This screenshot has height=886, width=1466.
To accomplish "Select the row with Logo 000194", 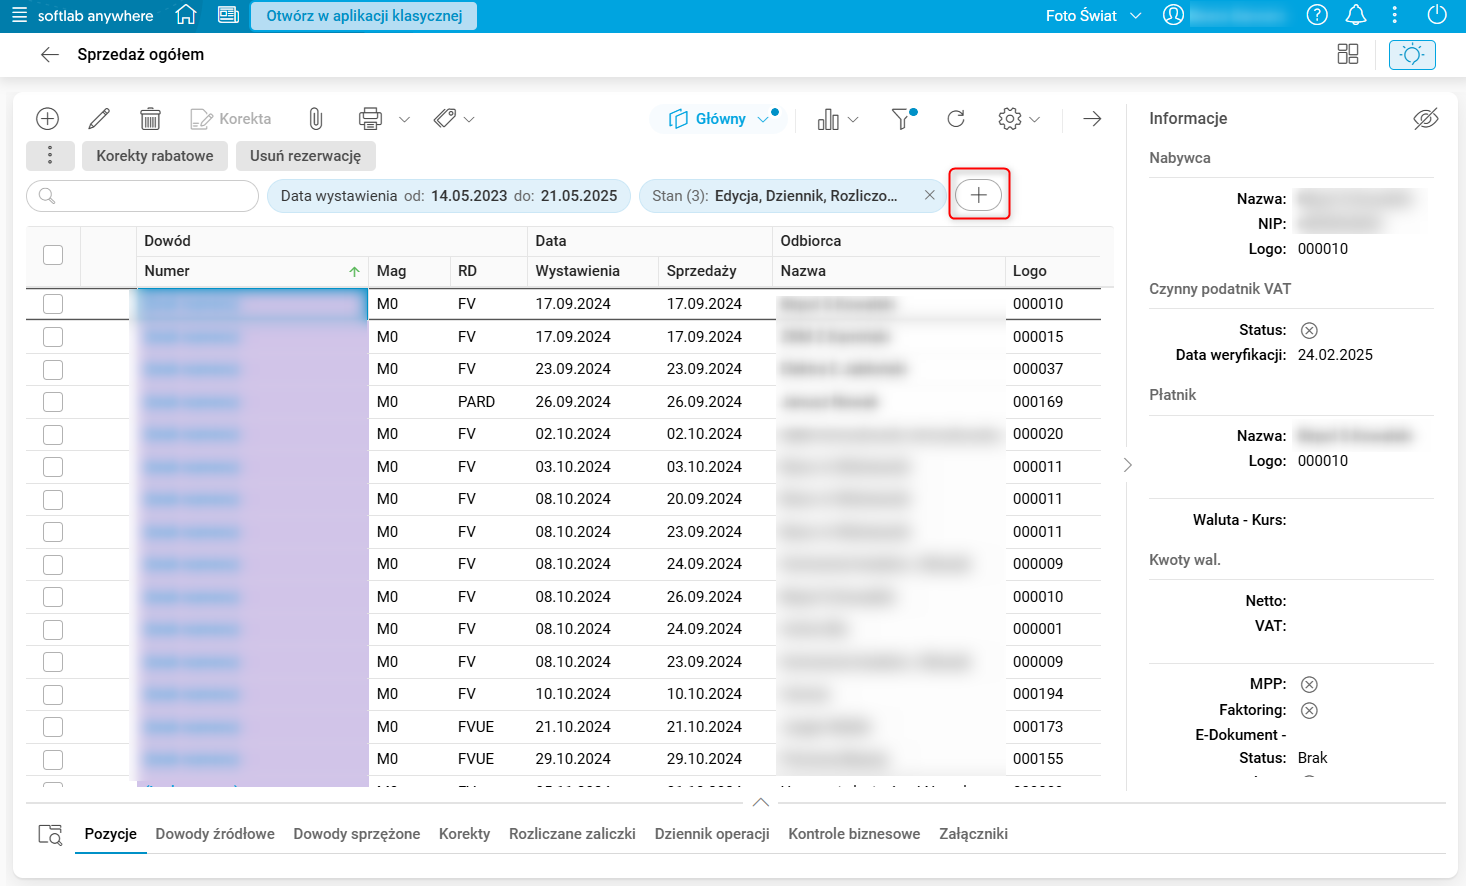I will click(x=53, y=694).
